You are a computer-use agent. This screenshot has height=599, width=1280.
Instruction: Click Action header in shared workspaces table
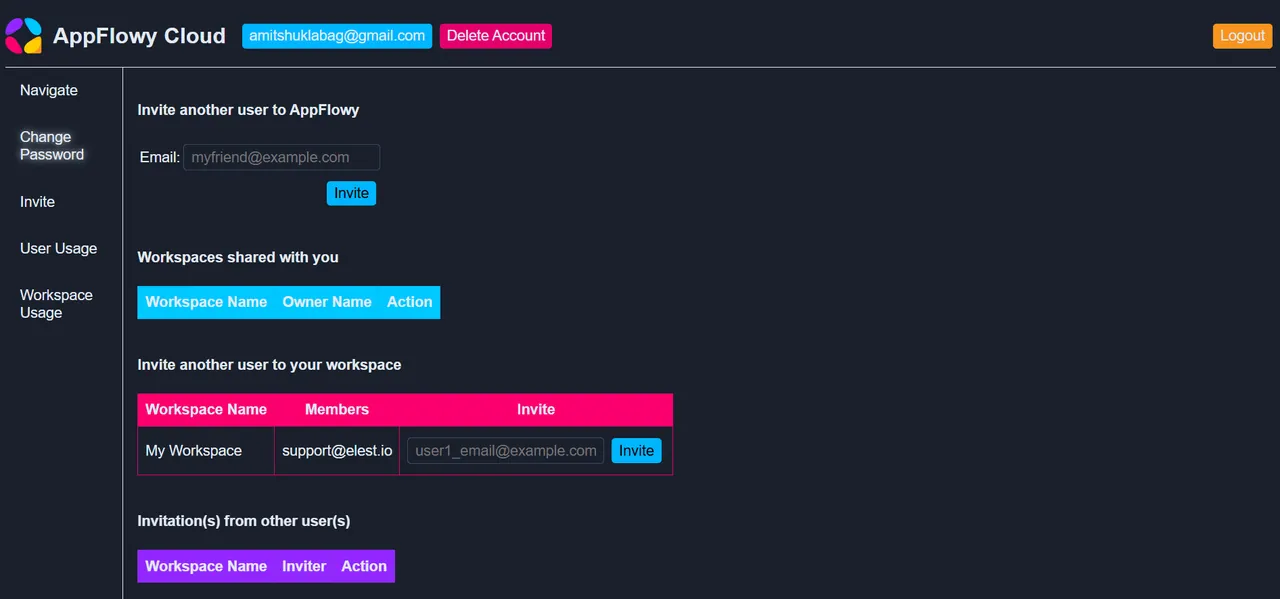pos(410,302)
